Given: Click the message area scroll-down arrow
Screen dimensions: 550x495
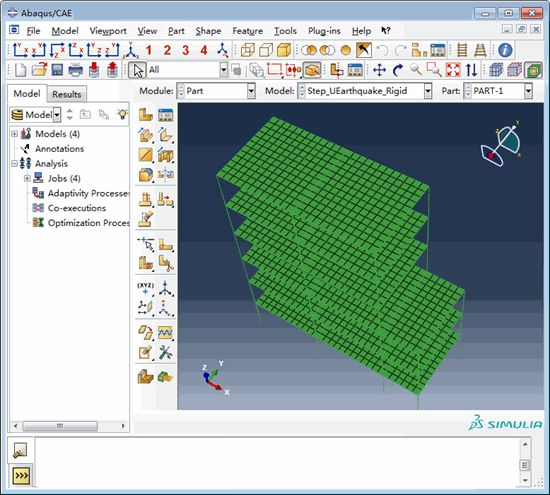Looking at the screenshot, I should (x=525, y=480).
